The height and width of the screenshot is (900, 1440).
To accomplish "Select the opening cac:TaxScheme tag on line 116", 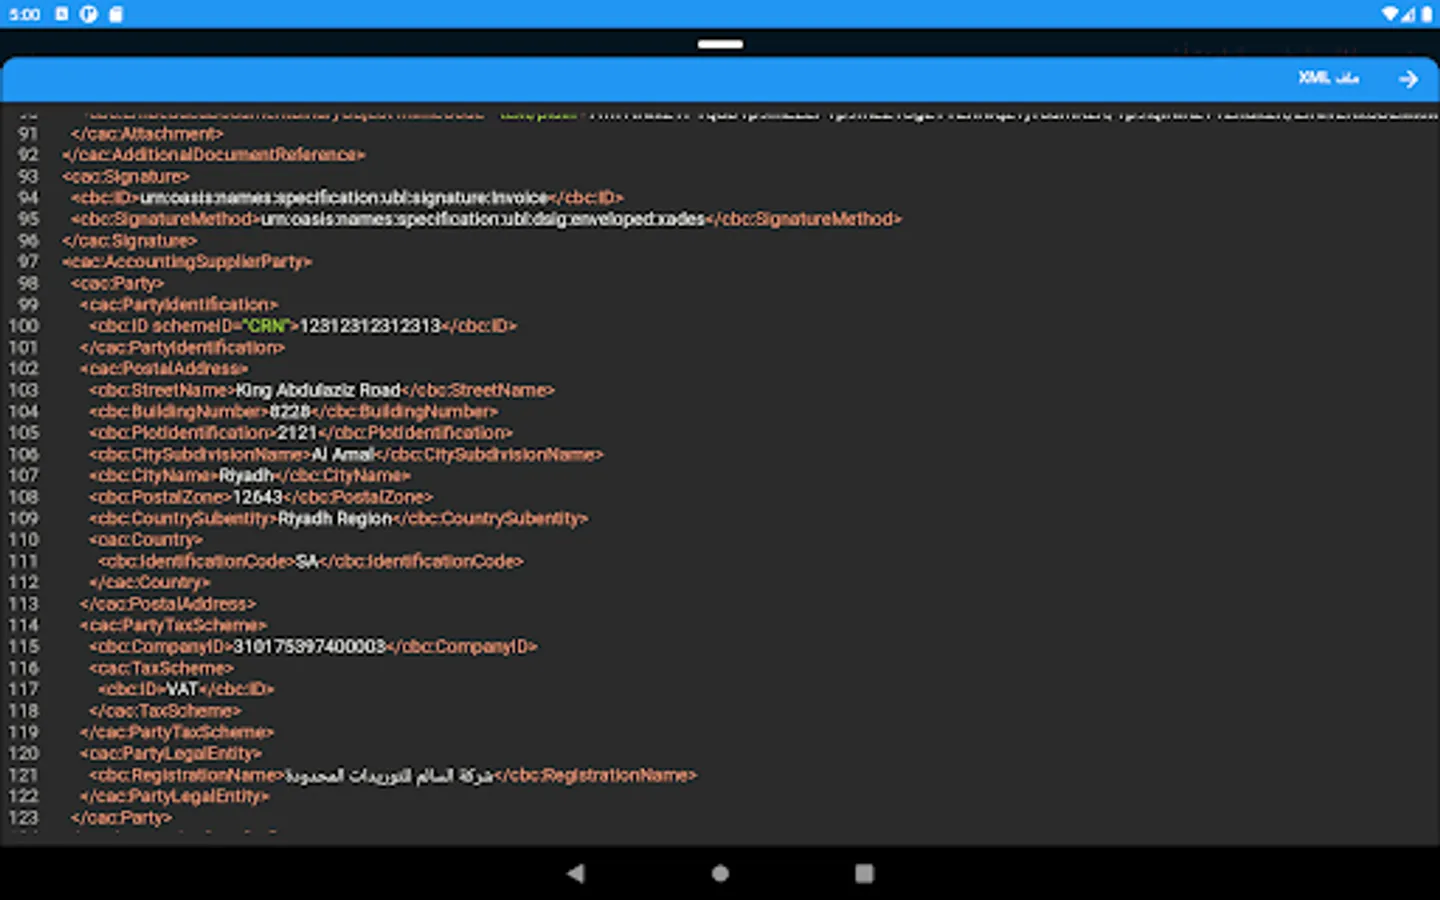I will 161,669.
